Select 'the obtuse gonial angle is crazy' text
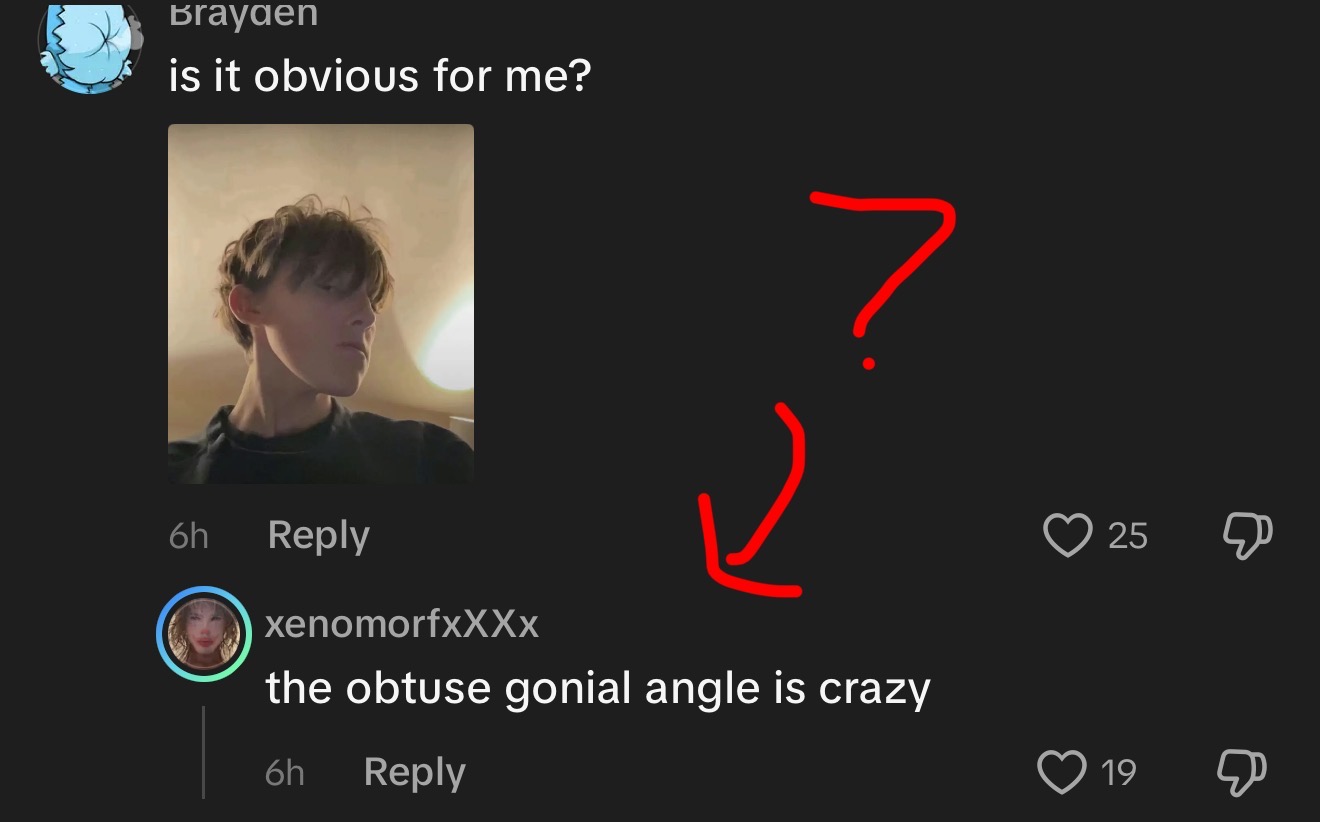 598,689
